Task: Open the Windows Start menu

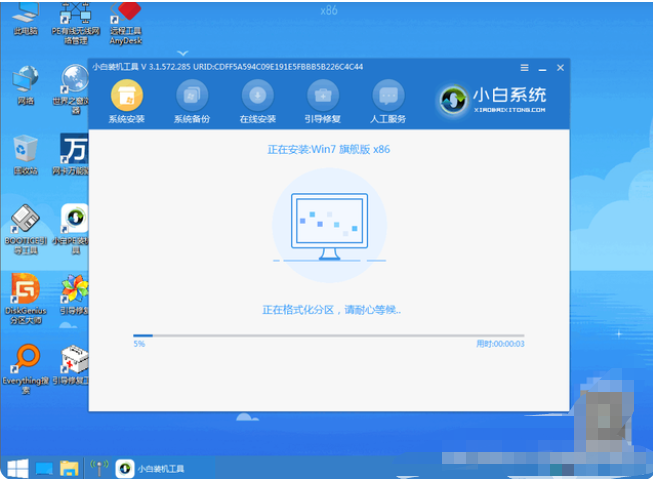Action: click(17, 468)
